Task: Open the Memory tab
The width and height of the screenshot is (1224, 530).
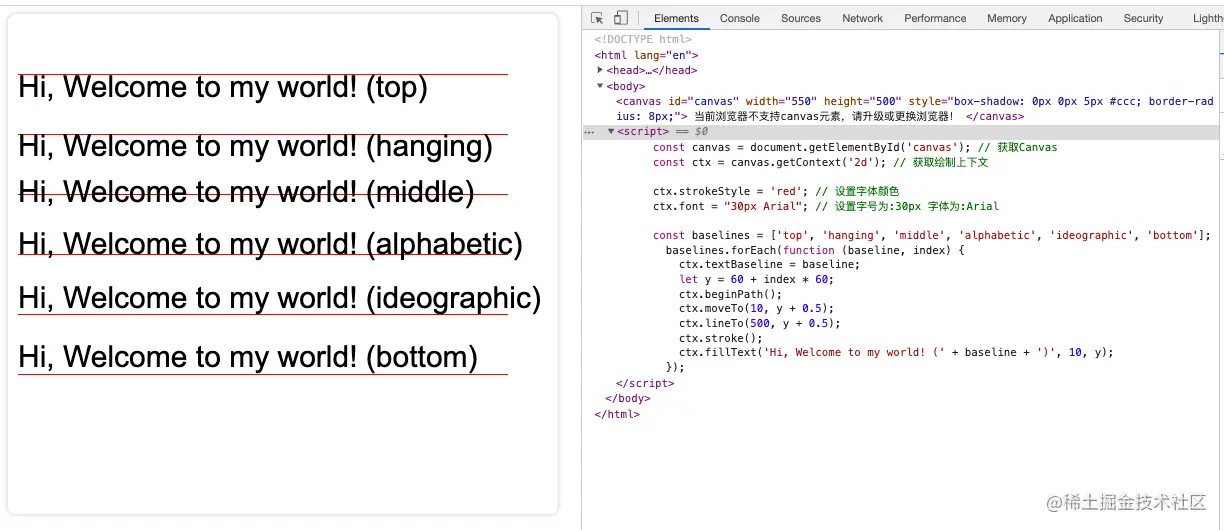Action: [x=1007, y=18]
